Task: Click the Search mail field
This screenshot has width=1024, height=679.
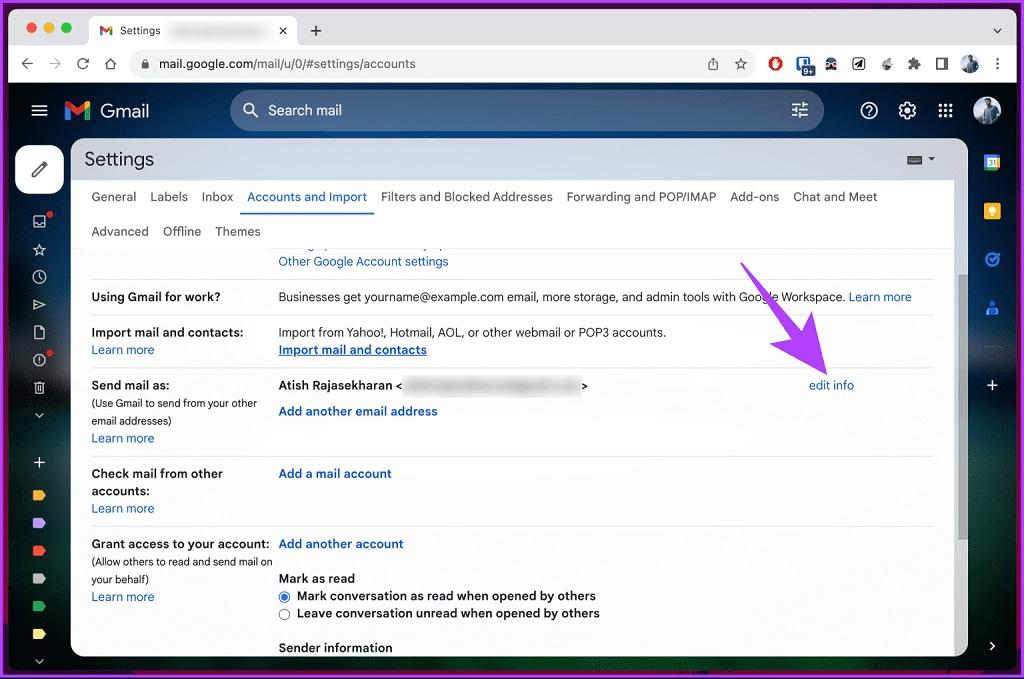Action: [x=526, y=110]
